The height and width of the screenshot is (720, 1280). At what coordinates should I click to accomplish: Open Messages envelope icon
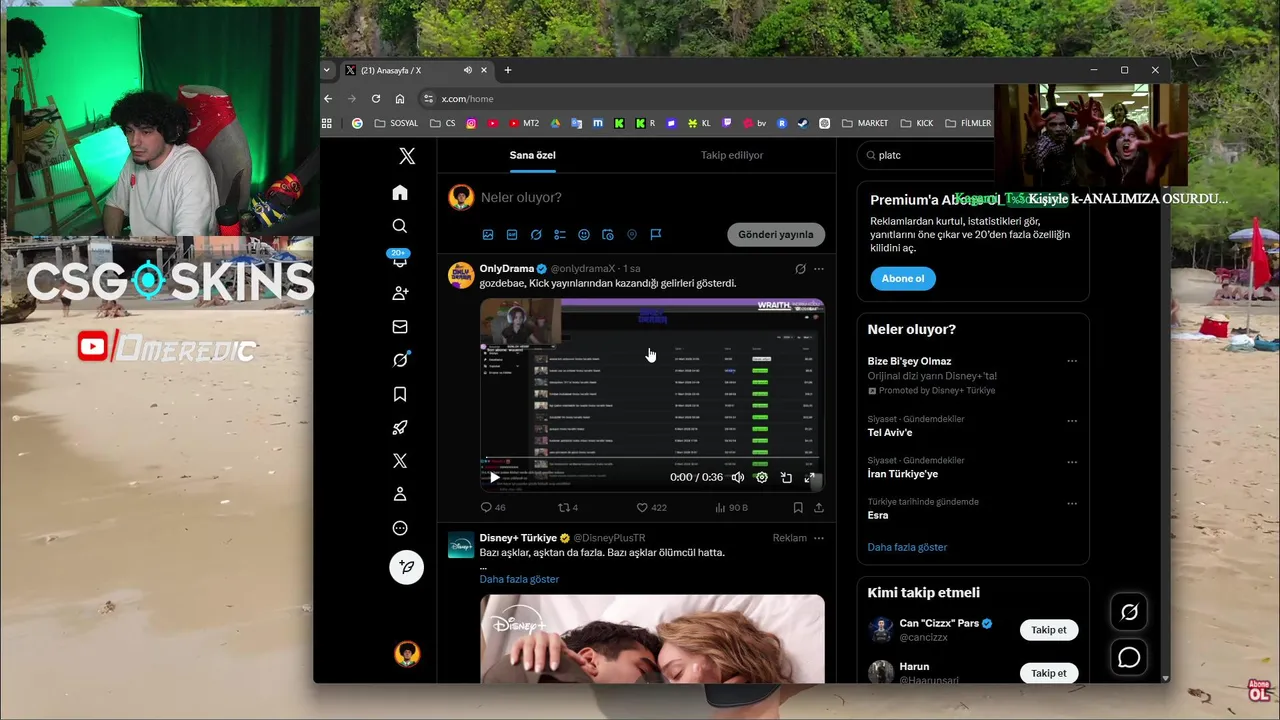(400, 327)
